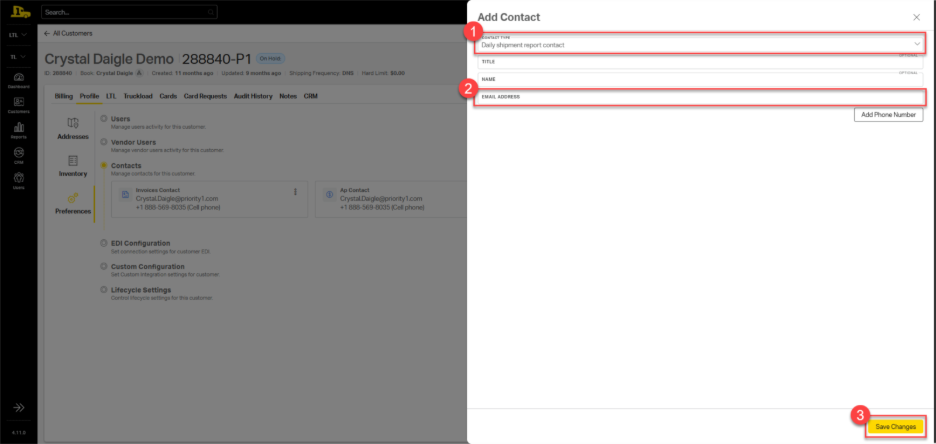Screen dimensions: 936x444
Task: Switch to the CRM tab
Action: coord(310,96)
